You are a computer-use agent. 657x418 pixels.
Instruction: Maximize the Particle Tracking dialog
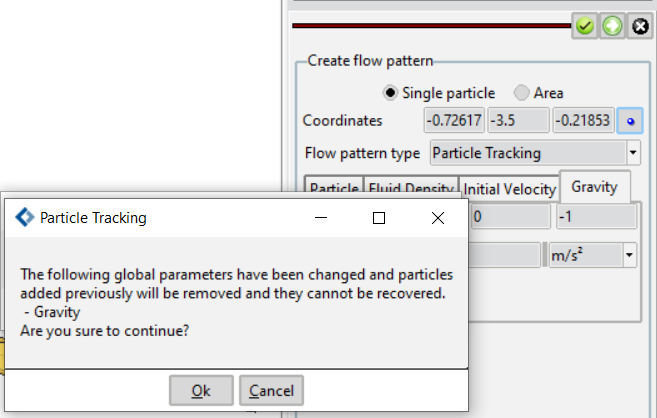(x=379, y=218)
